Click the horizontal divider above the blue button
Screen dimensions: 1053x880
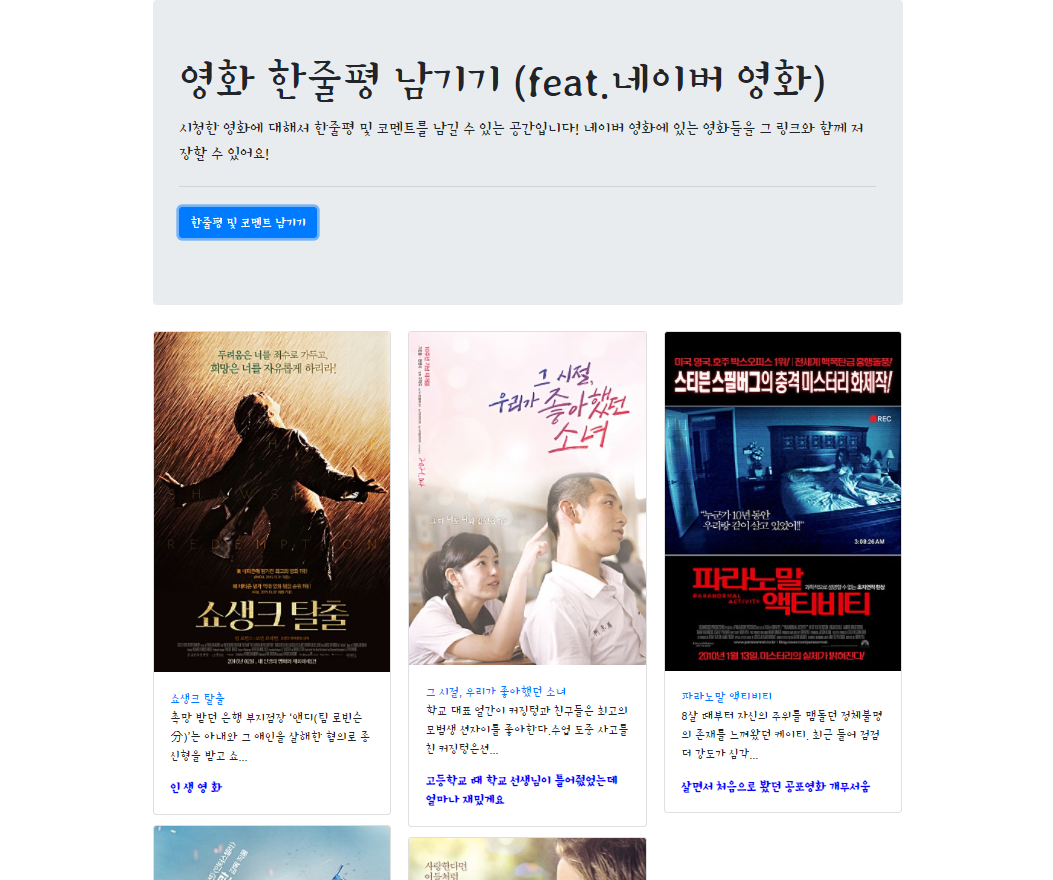[527, 186]
